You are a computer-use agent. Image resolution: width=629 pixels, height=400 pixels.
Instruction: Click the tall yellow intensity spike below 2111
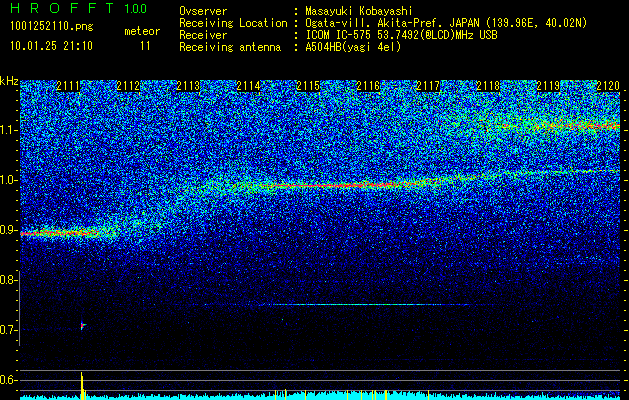click(x=82, y=385)
